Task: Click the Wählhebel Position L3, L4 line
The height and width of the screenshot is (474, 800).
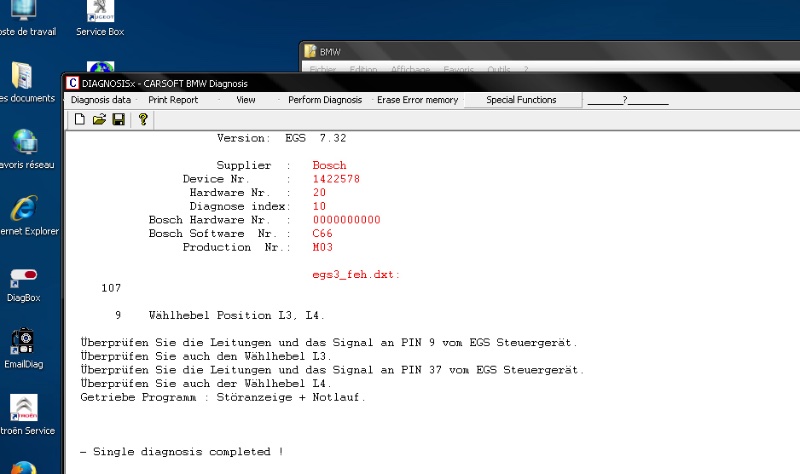Action: pyautogui.click(x=236, y=315)
